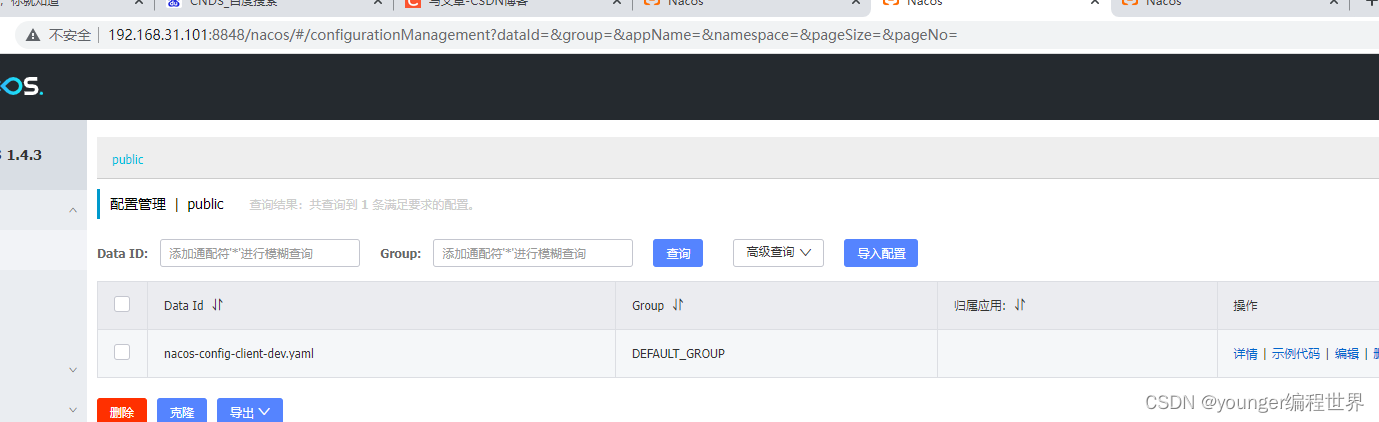Open 详情 for nacos-config-client-dev.yaml
This screenshot has height=422, width=1379.
tap(1245, 353)
